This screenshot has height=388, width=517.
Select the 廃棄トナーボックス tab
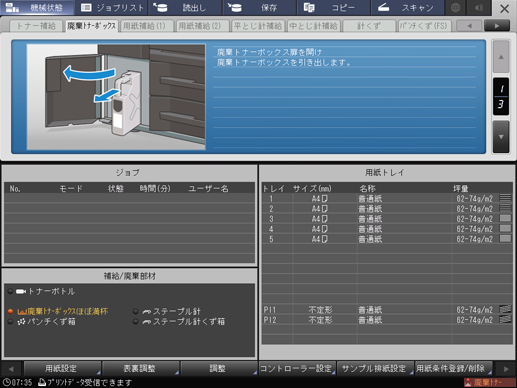pyautogui.click(x=91, y=26)
